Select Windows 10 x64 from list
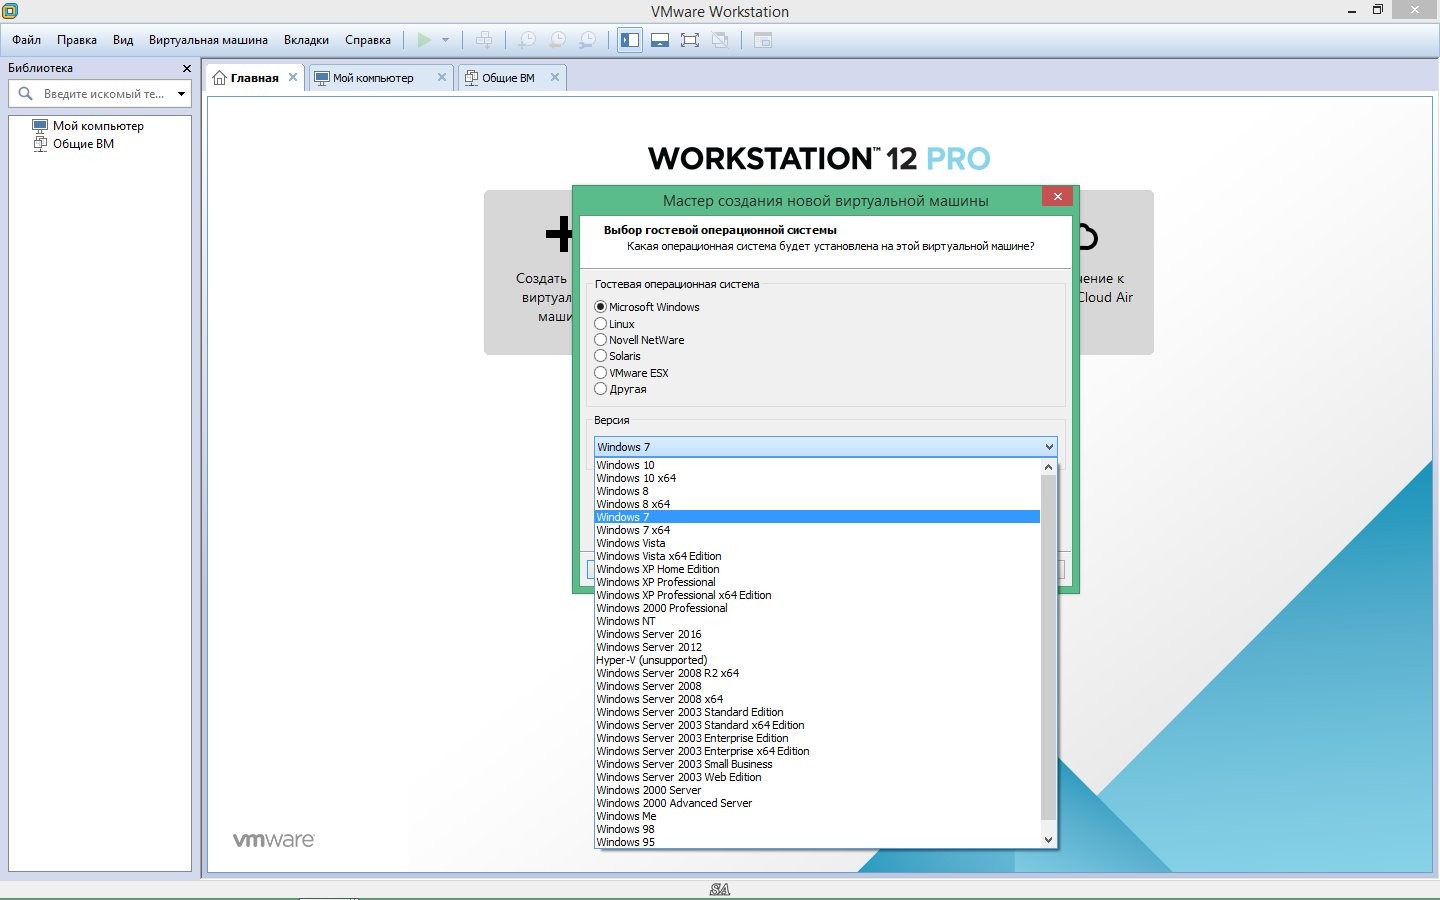This screenshot has height=900, width=1440. click(x=636, y=478)
